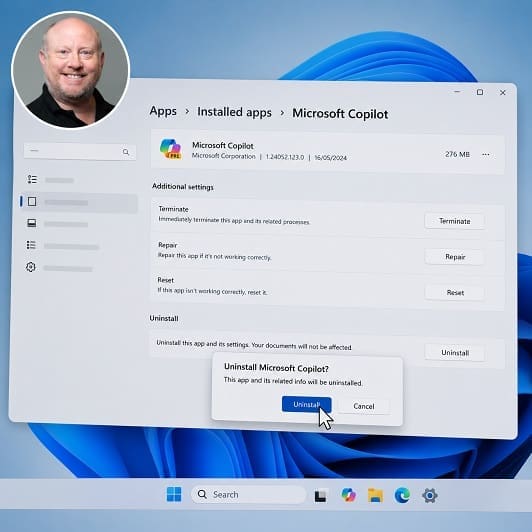This screenshot has height=532, width=532.
Task: Click the Microsoft Copilot app icon
Action: point(171,149)
